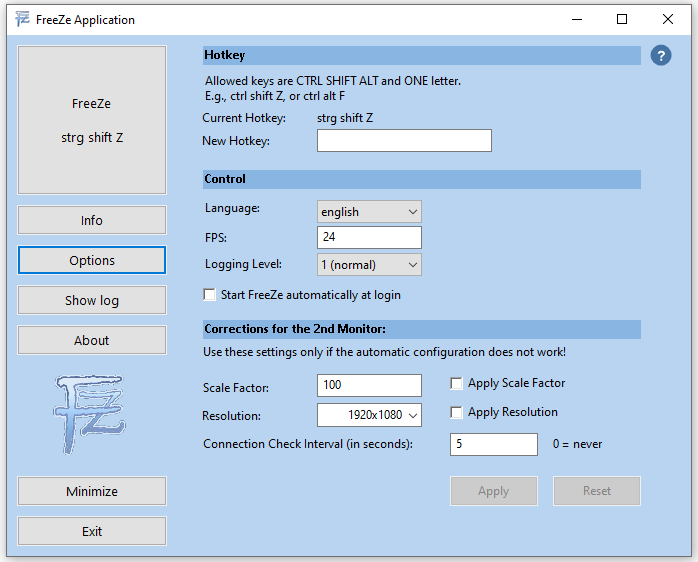Open help via the blue question mark icon
Image resolution: width=698 pixels, height=562 pixels.
click(661, 56)
